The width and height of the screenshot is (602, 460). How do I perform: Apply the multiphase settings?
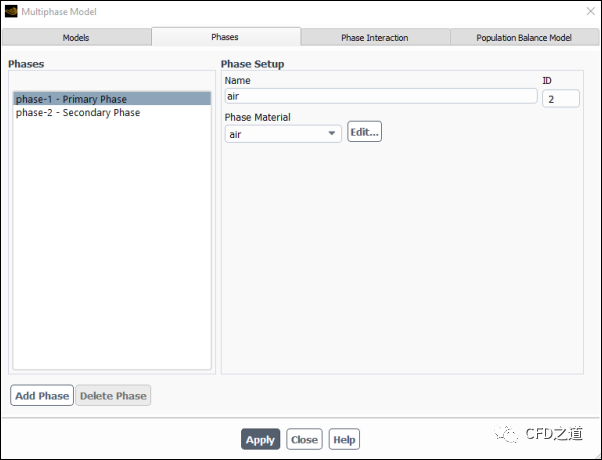pyautogui.click(x=260, y=439)
